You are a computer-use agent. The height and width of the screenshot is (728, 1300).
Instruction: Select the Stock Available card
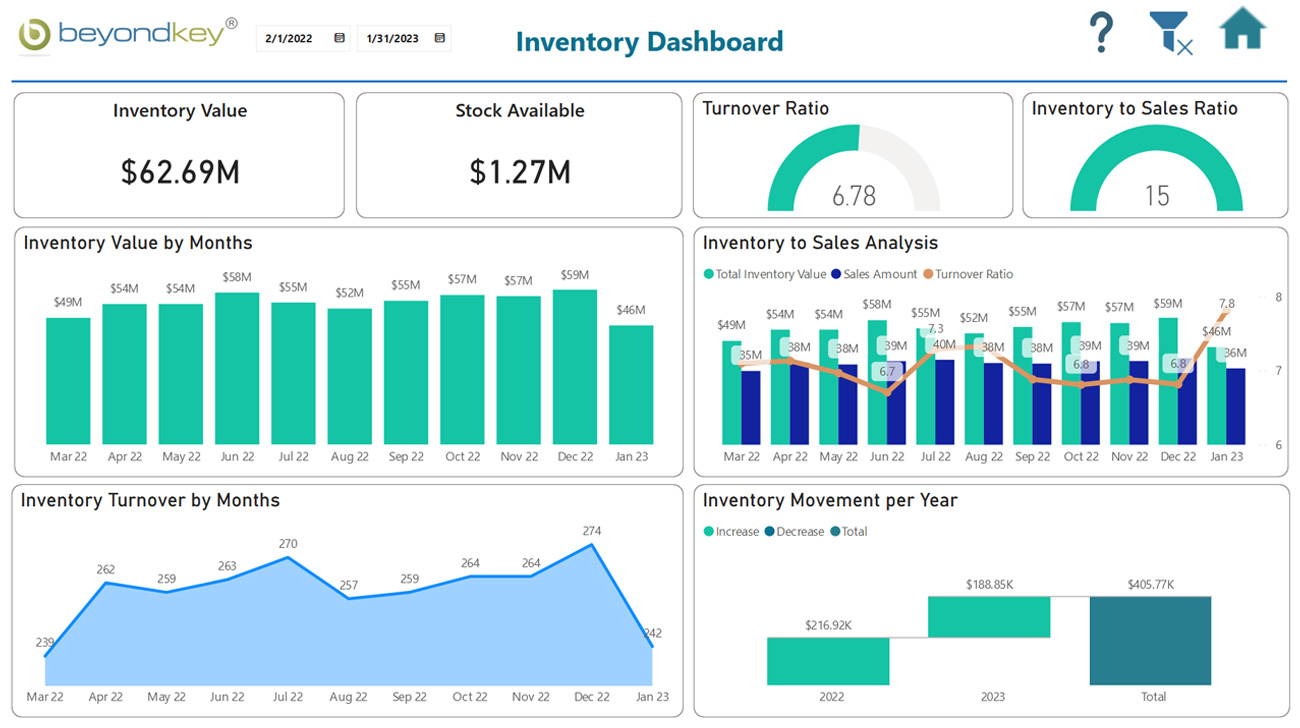pos(519,155)
